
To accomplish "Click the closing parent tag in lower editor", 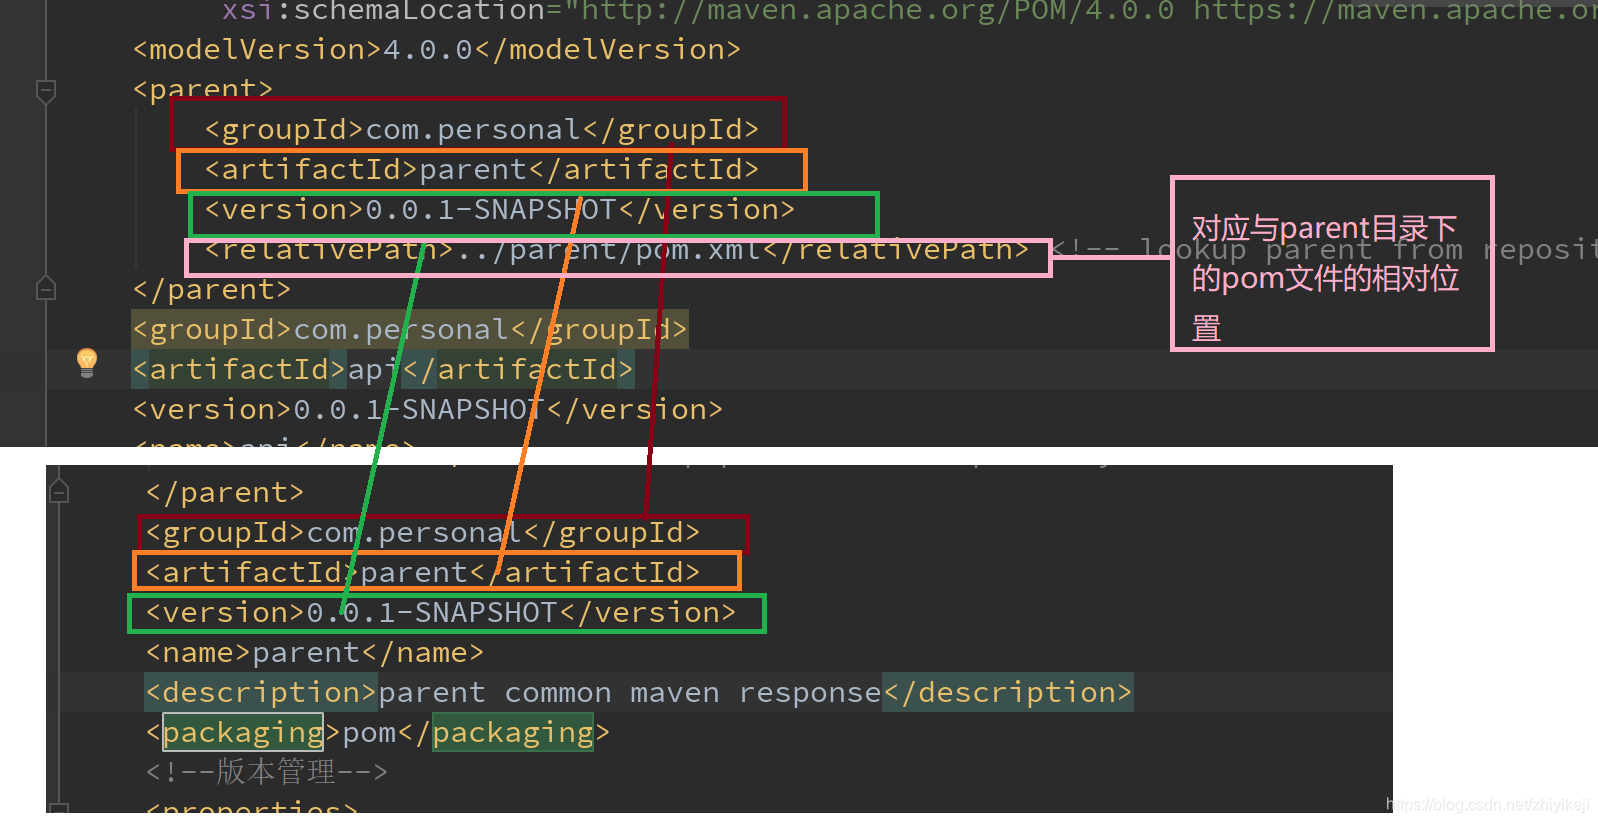I will point(225,493).
